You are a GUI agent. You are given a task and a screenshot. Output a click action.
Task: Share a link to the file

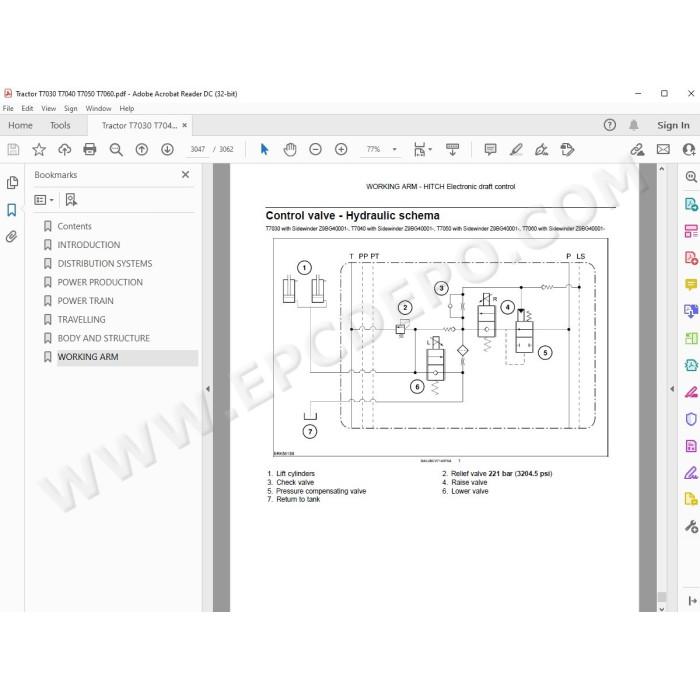(637, 149)
